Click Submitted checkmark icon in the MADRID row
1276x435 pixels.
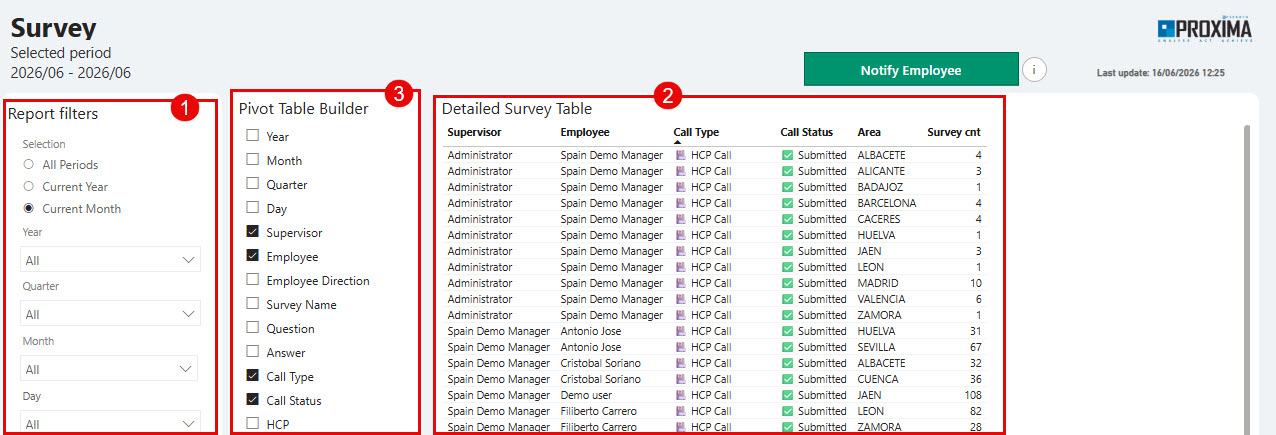[x=787, y=283]
